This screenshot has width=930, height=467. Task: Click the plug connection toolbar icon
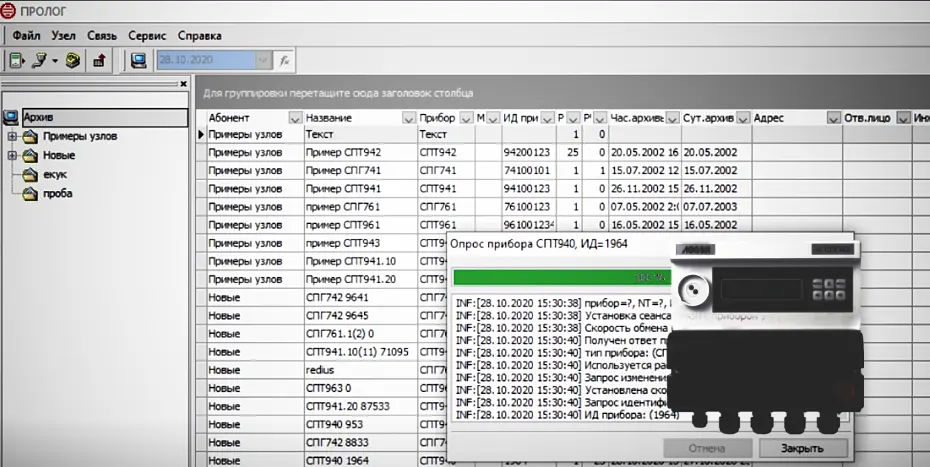point(40,60)
